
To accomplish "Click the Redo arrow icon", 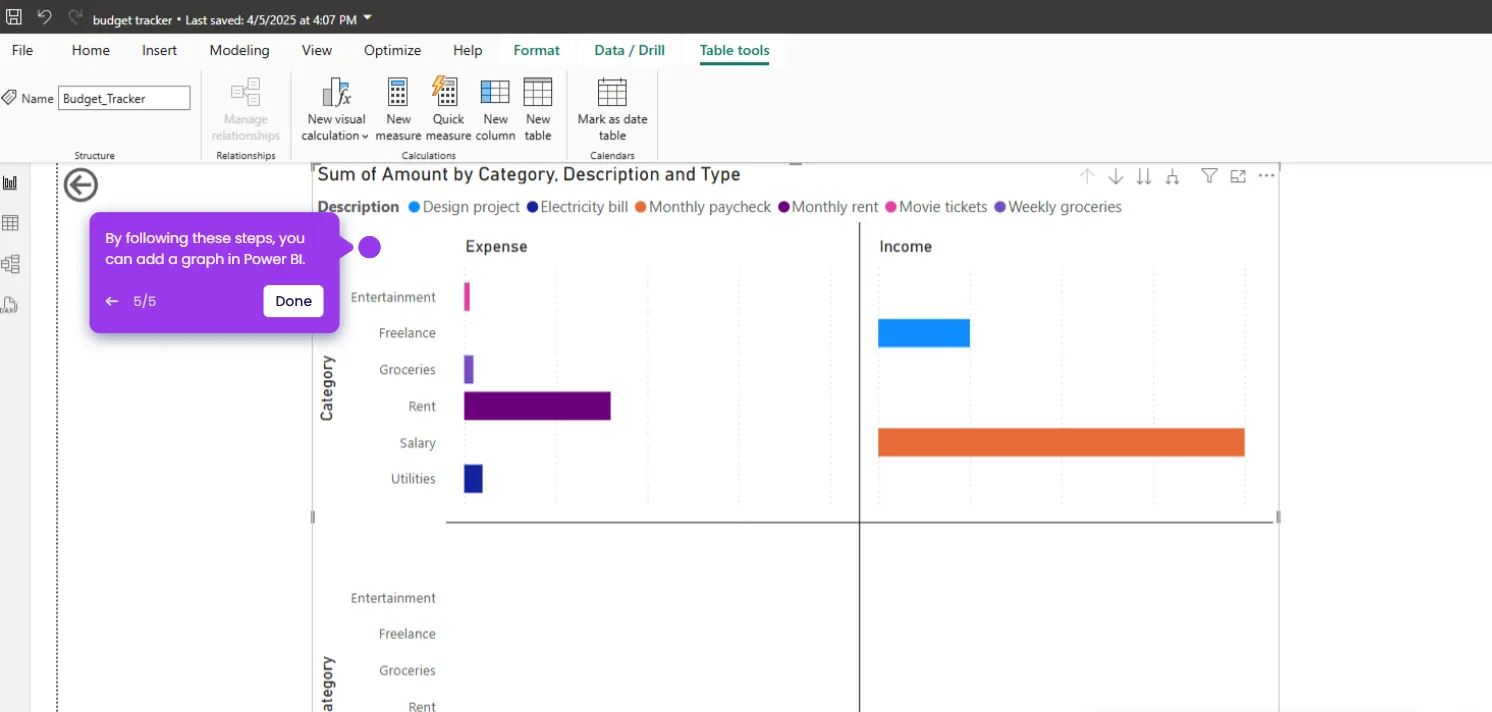I will coord(75,17).
